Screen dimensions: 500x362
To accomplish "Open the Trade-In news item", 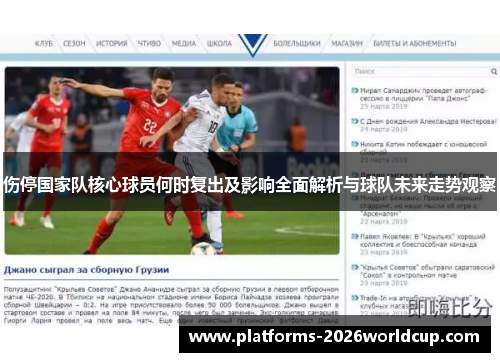I will (419, 302).
